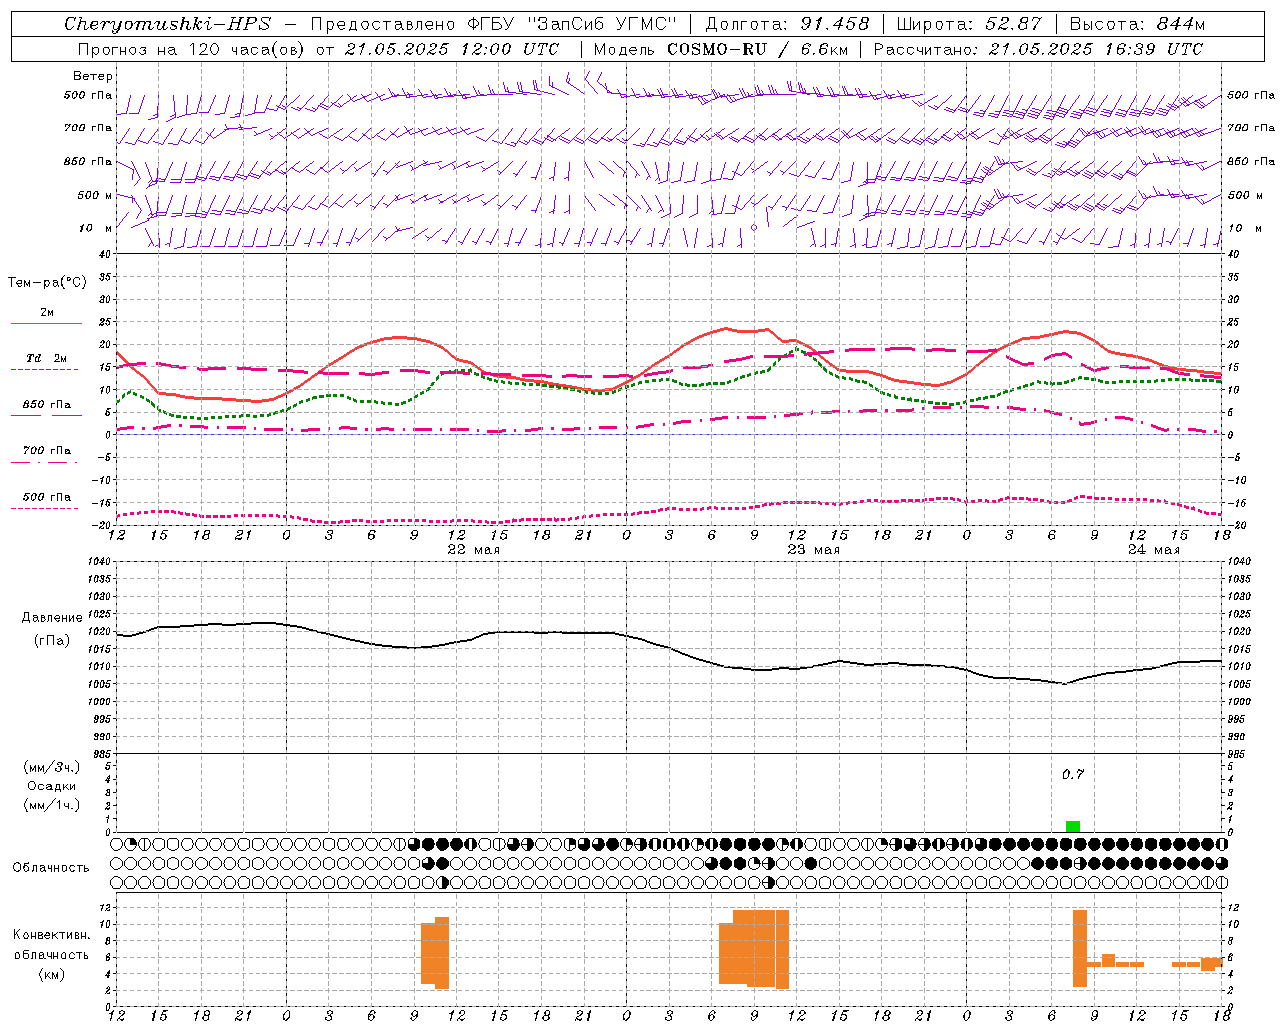Click the wide orange convective block on 23 мая
Viewport: 1280px width, 1024px height.
point(754,948)
